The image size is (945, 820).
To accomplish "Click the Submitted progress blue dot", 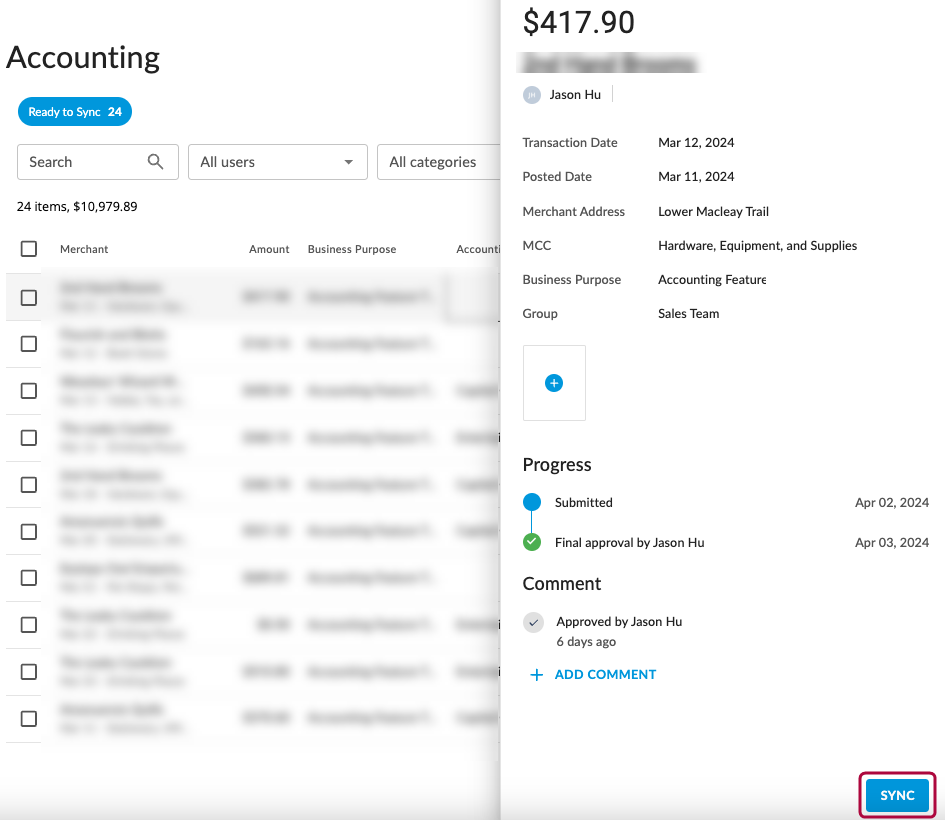I will coord(532,502).
